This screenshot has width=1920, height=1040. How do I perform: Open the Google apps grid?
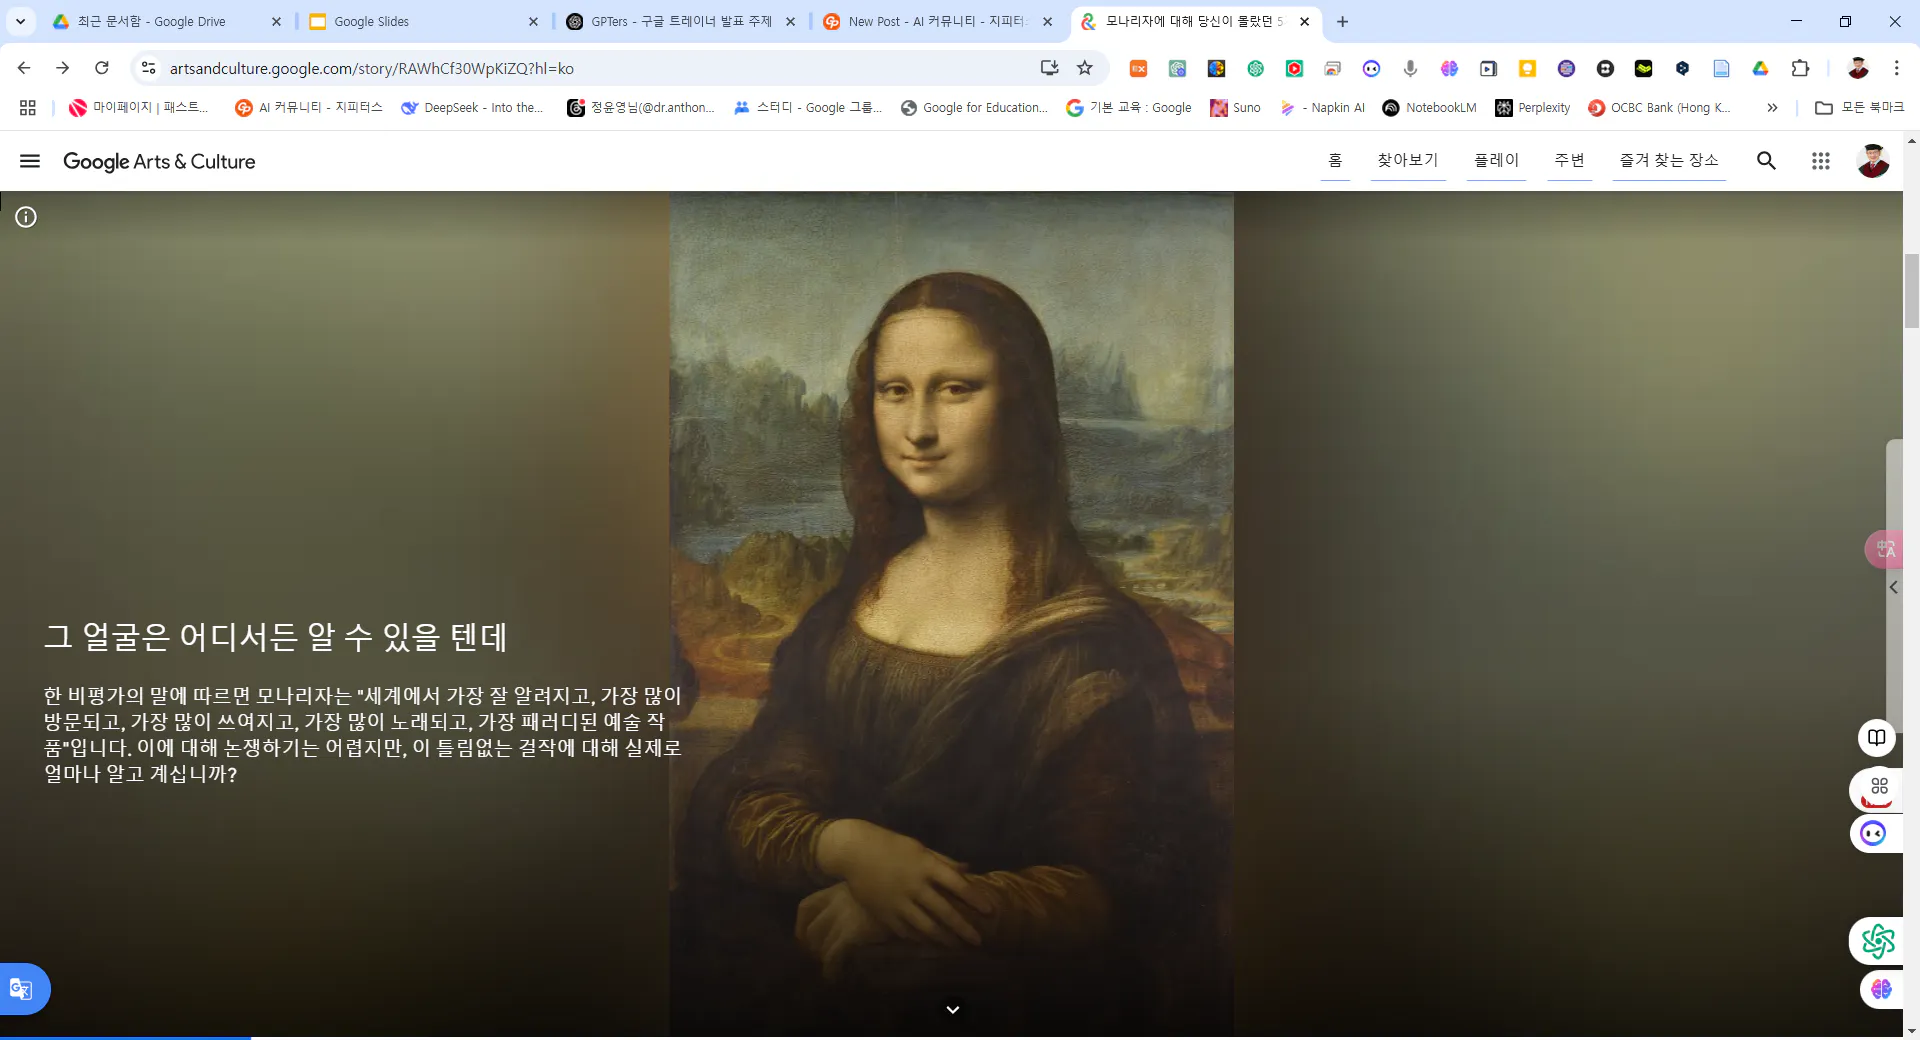pyautogui.click(x=1820, y=161)
